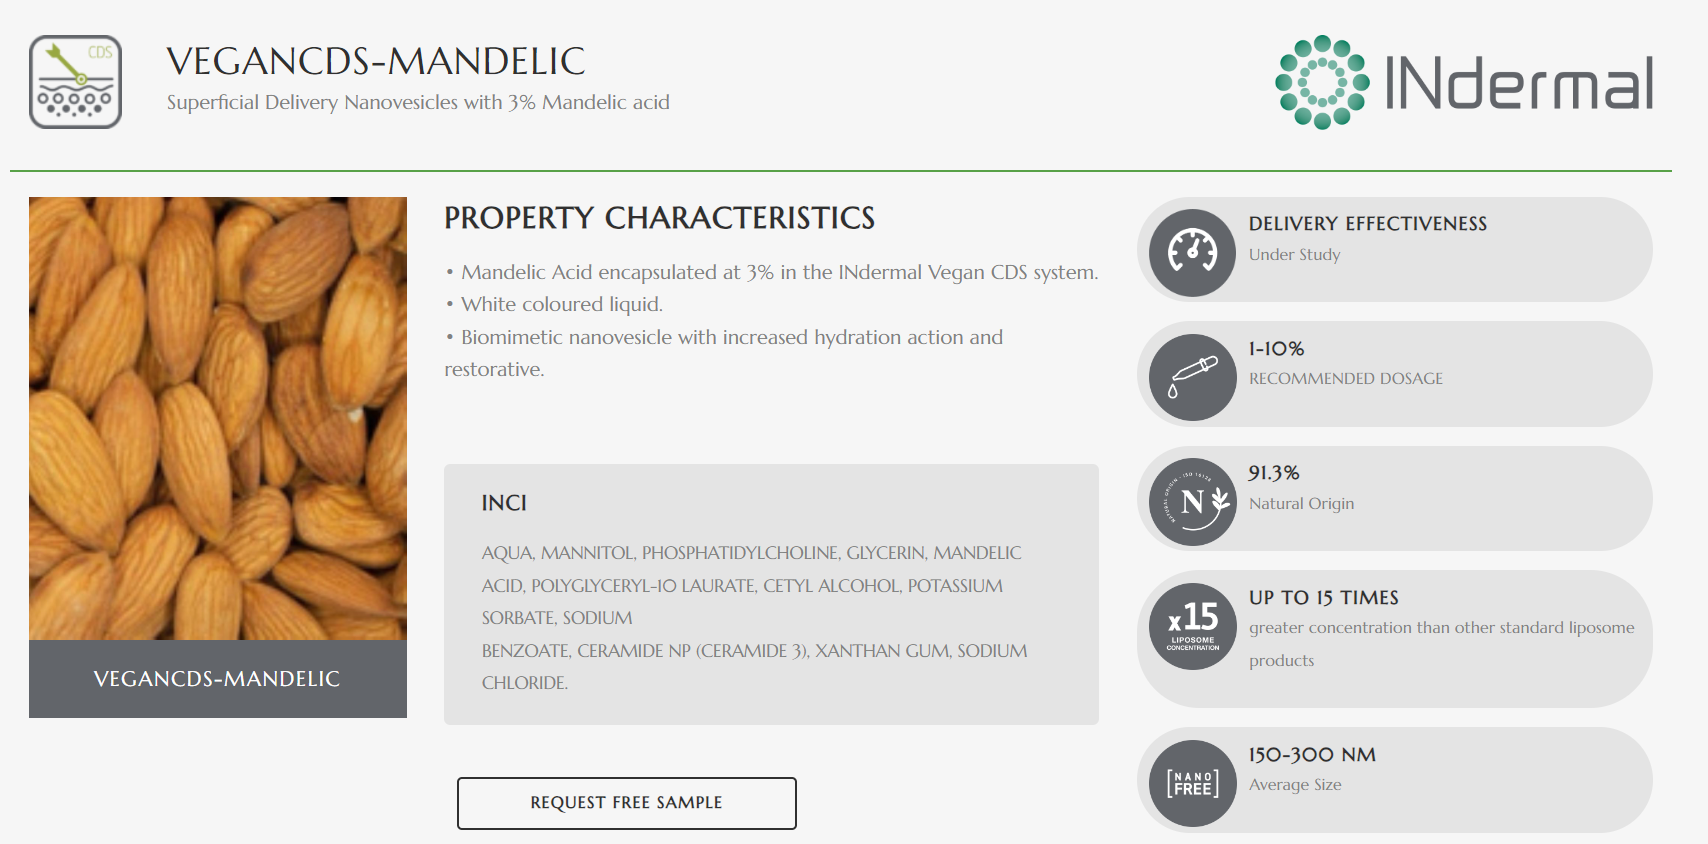This screenshot has width=1708, height=844.
Task: Click the Nano Free icon
Action: tap(1192, 783)
